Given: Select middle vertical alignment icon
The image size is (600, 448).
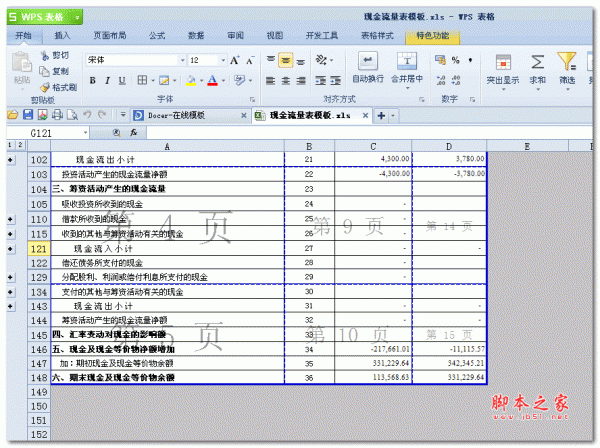Looking at the screenshot, I should tap(285, 60).
